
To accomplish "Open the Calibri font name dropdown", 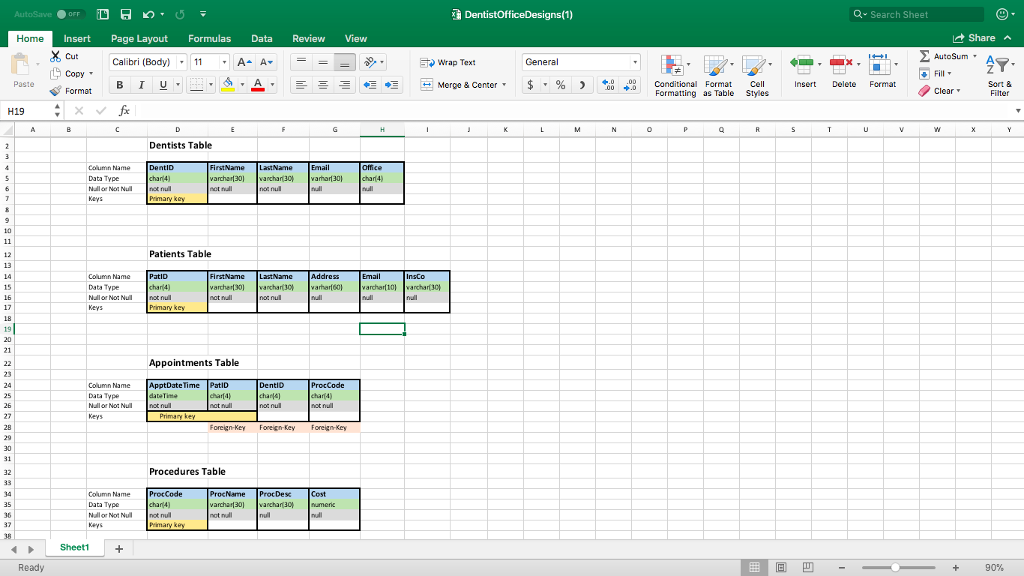I will pos(180,62).
